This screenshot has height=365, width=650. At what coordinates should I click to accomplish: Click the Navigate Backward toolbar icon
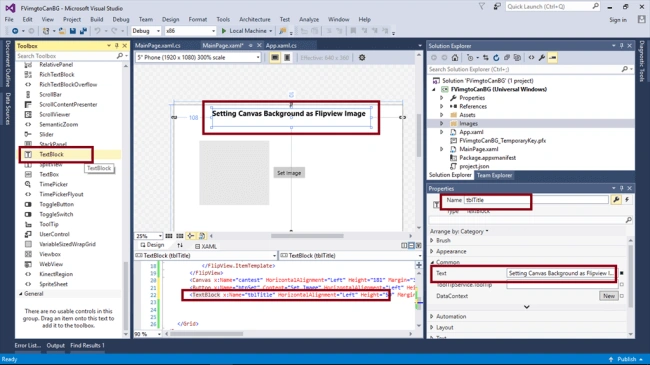pos(15,31)
